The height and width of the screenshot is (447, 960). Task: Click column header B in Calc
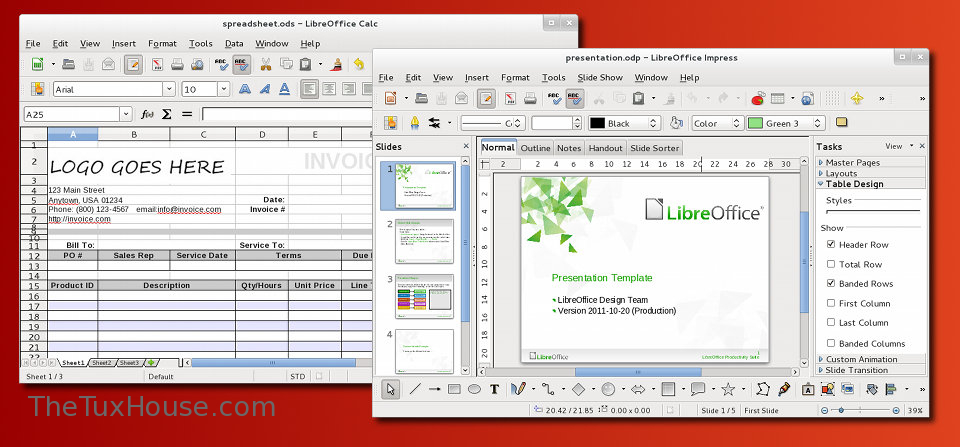(134, 134)
